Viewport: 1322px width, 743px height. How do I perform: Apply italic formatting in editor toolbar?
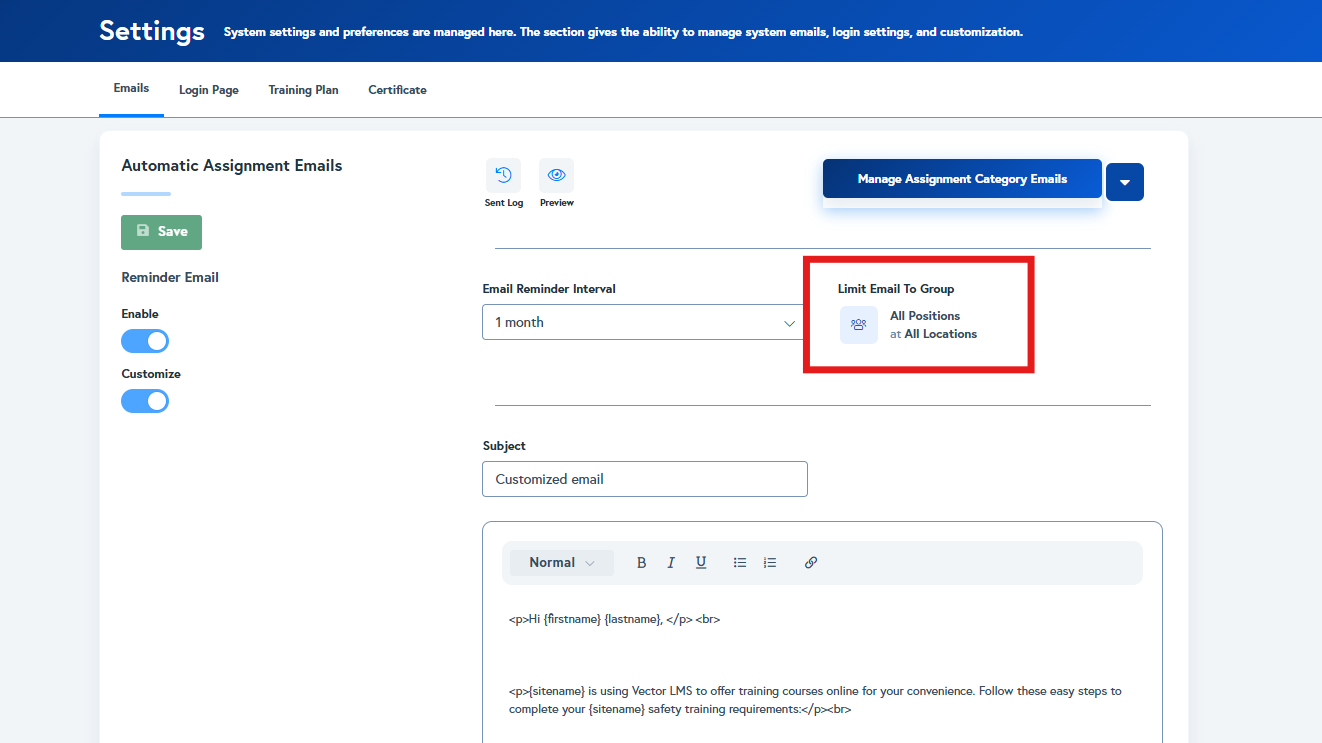[x=671, y=563]
